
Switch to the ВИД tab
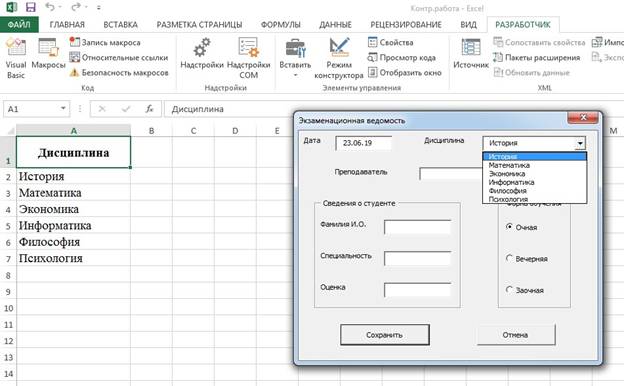pyautogui.click(x=468, y=25)
